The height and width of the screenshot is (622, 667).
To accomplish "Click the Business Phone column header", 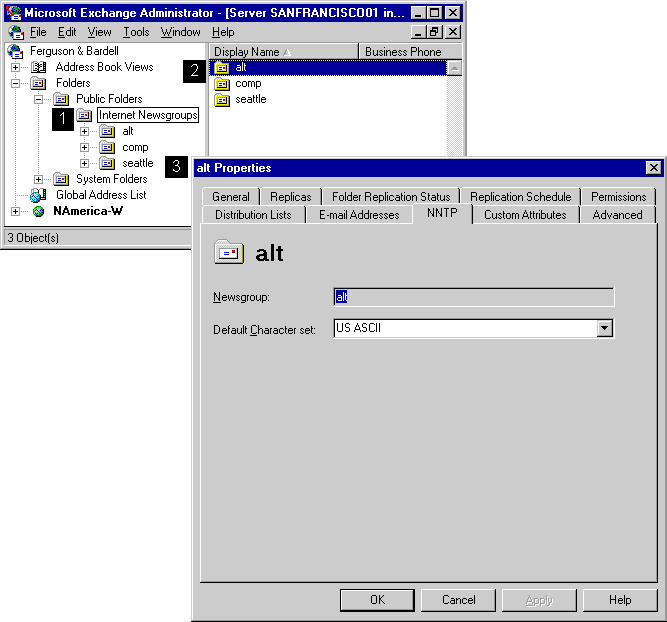I will pyautogui.click(x=410, y=51).
